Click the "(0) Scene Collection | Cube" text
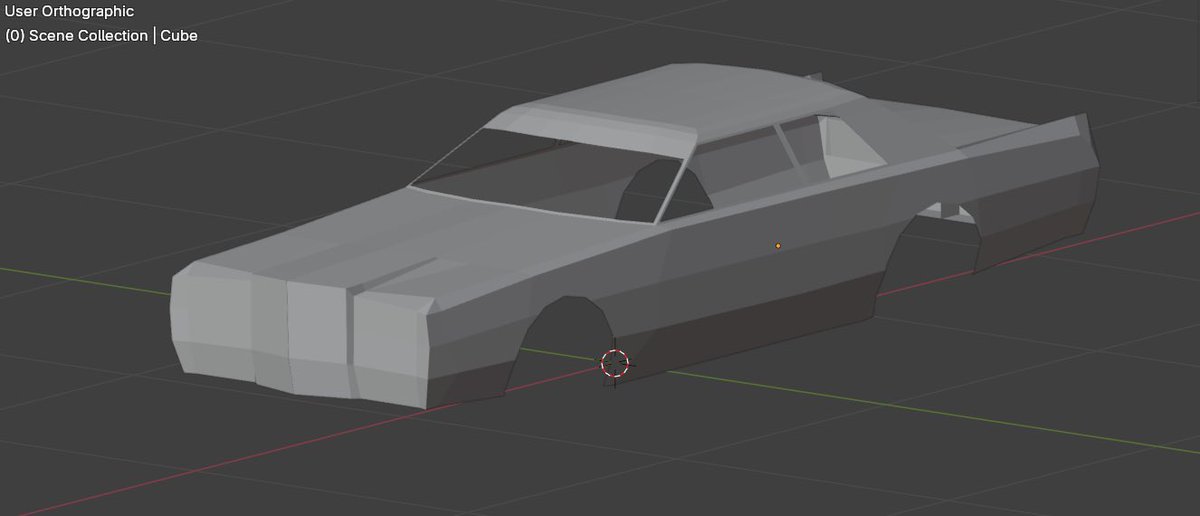Screen dimensions: 1200x516 (101, 35)
